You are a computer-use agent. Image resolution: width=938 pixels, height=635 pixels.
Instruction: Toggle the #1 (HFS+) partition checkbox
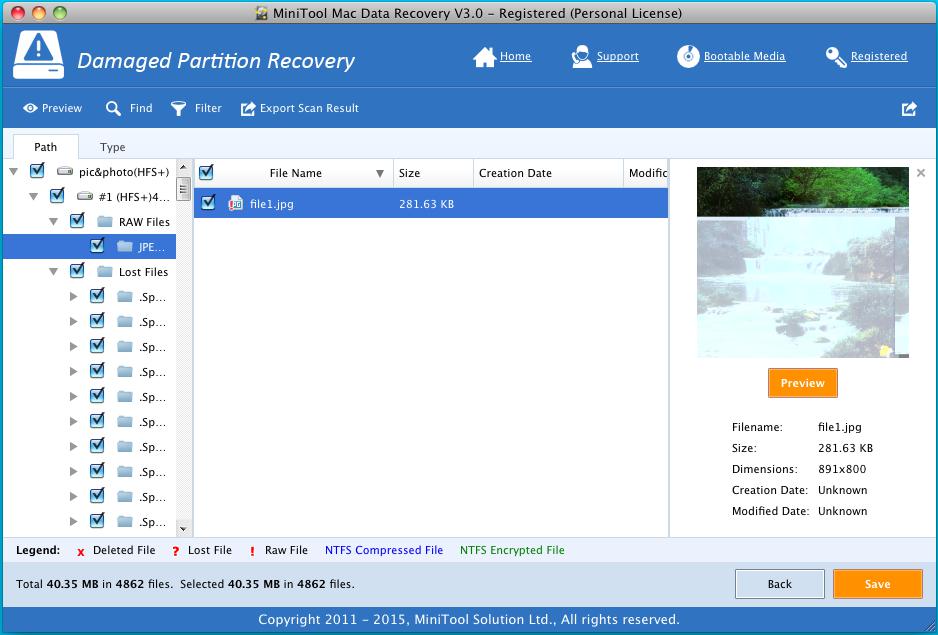57,196
